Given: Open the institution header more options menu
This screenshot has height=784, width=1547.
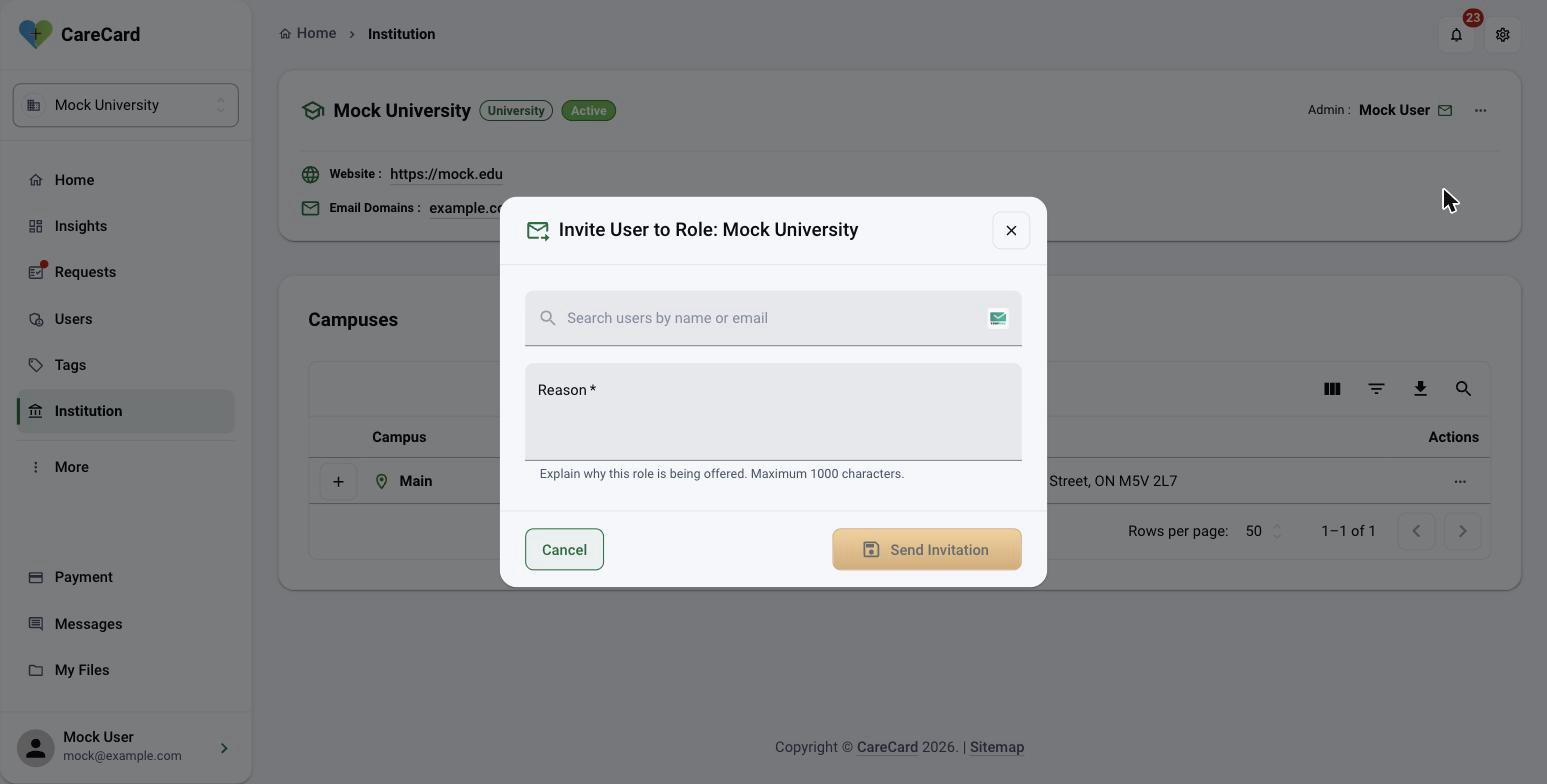Looking at the screenshot, I should pyautogui.click(x=1480, y=110).
